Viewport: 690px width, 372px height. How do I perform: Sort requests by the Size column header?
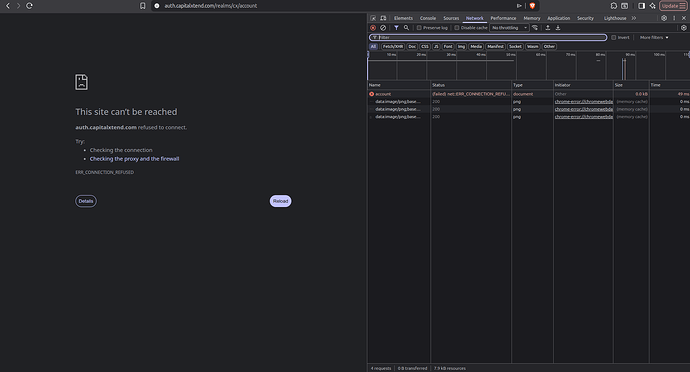tap(631, 85)
